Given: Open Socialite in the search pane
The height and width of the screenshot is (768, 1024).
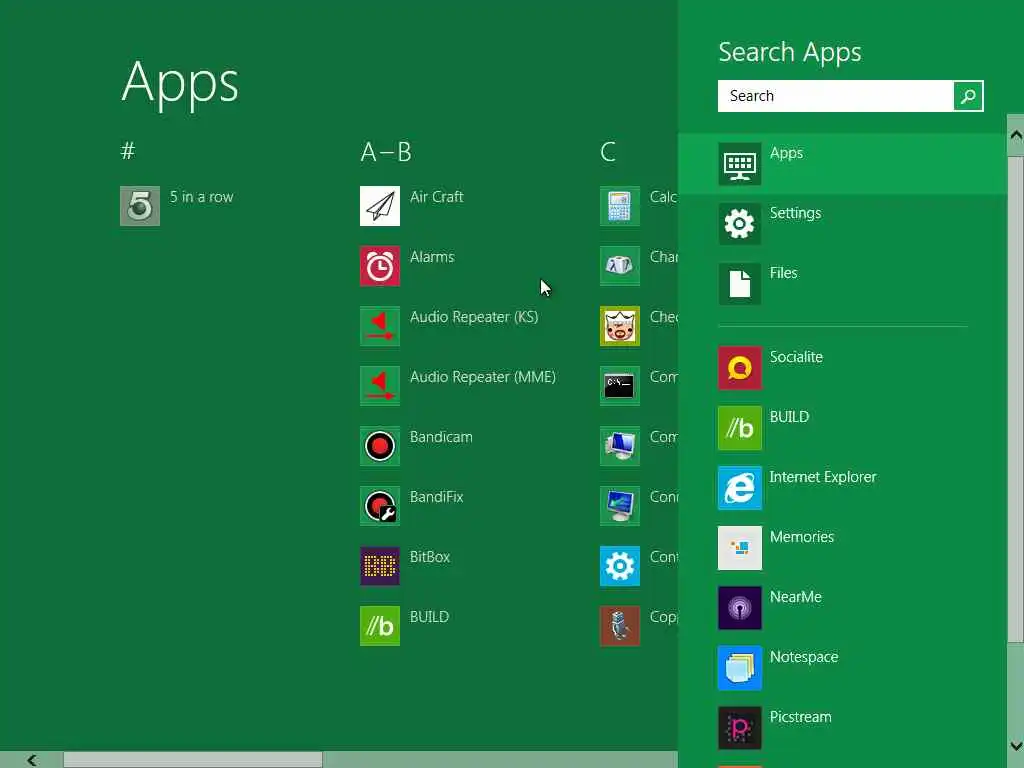Looking at the screenshot, I should pyautogui.click(x=739, y=368).
